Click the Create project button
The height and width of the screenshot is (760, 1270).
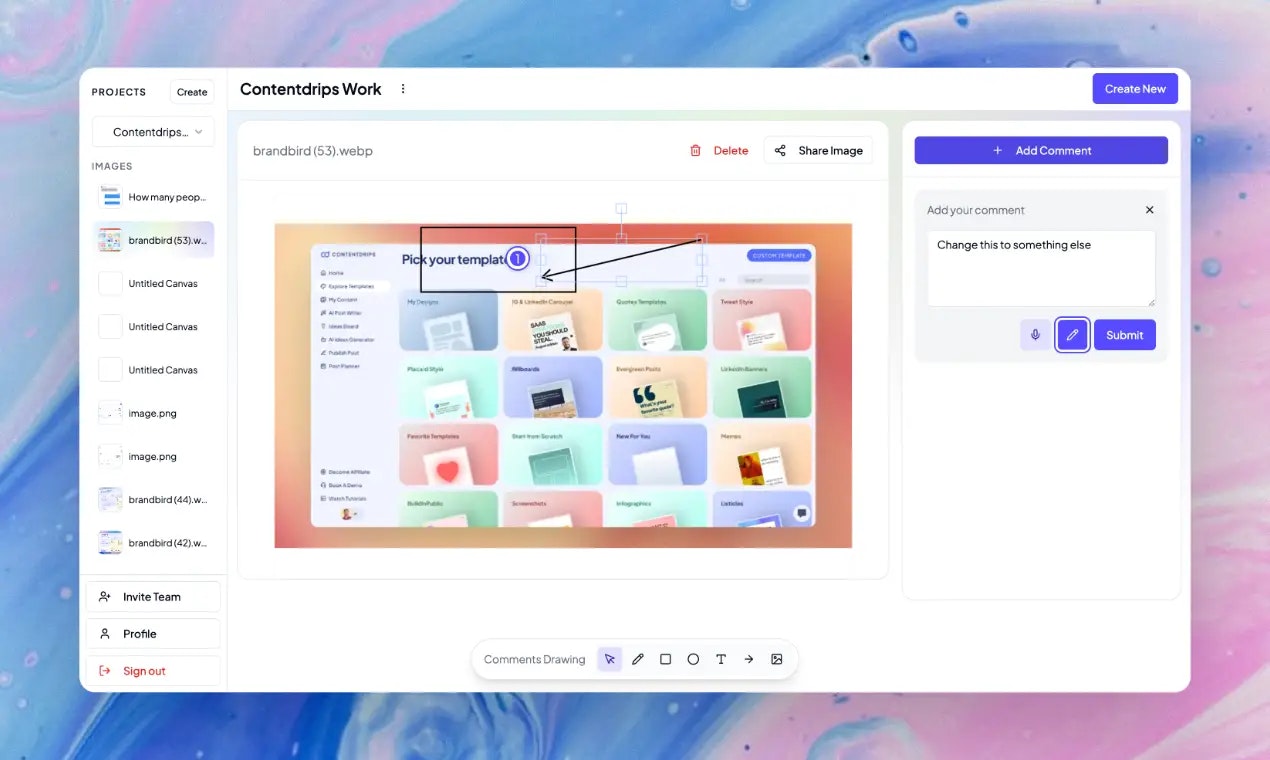click(192, 92)
